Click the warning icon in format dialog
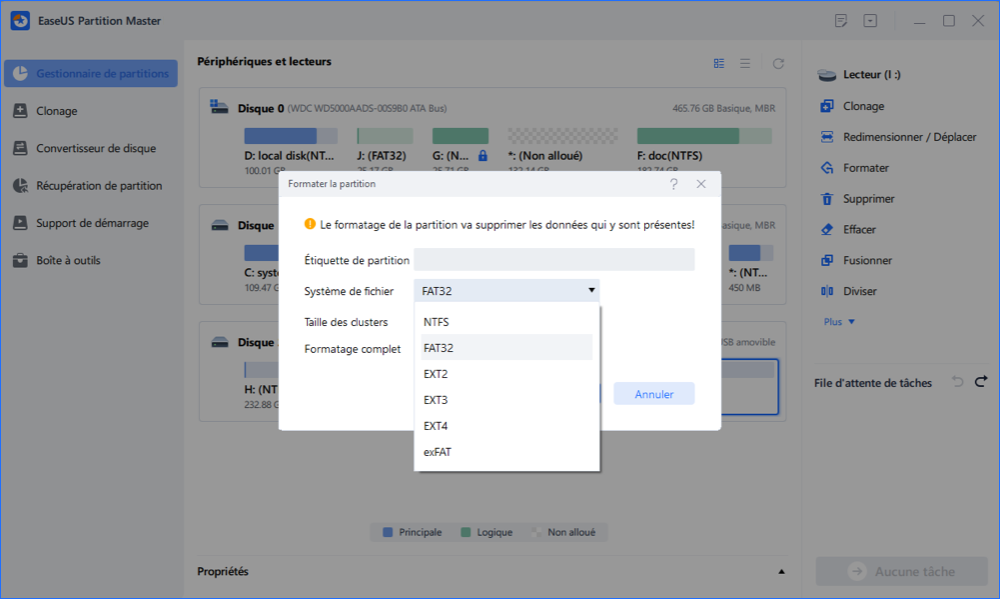 [x=309, y=224]
